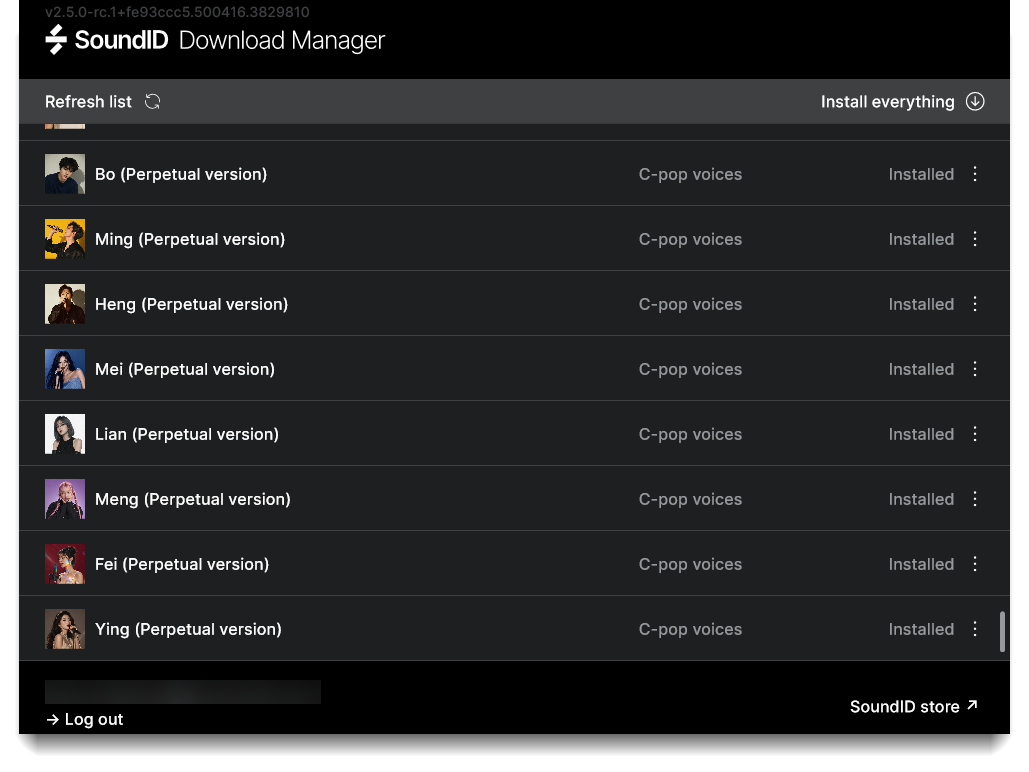
Task: Click Meng's purple thumbnail image
Action: coord(65,499)
